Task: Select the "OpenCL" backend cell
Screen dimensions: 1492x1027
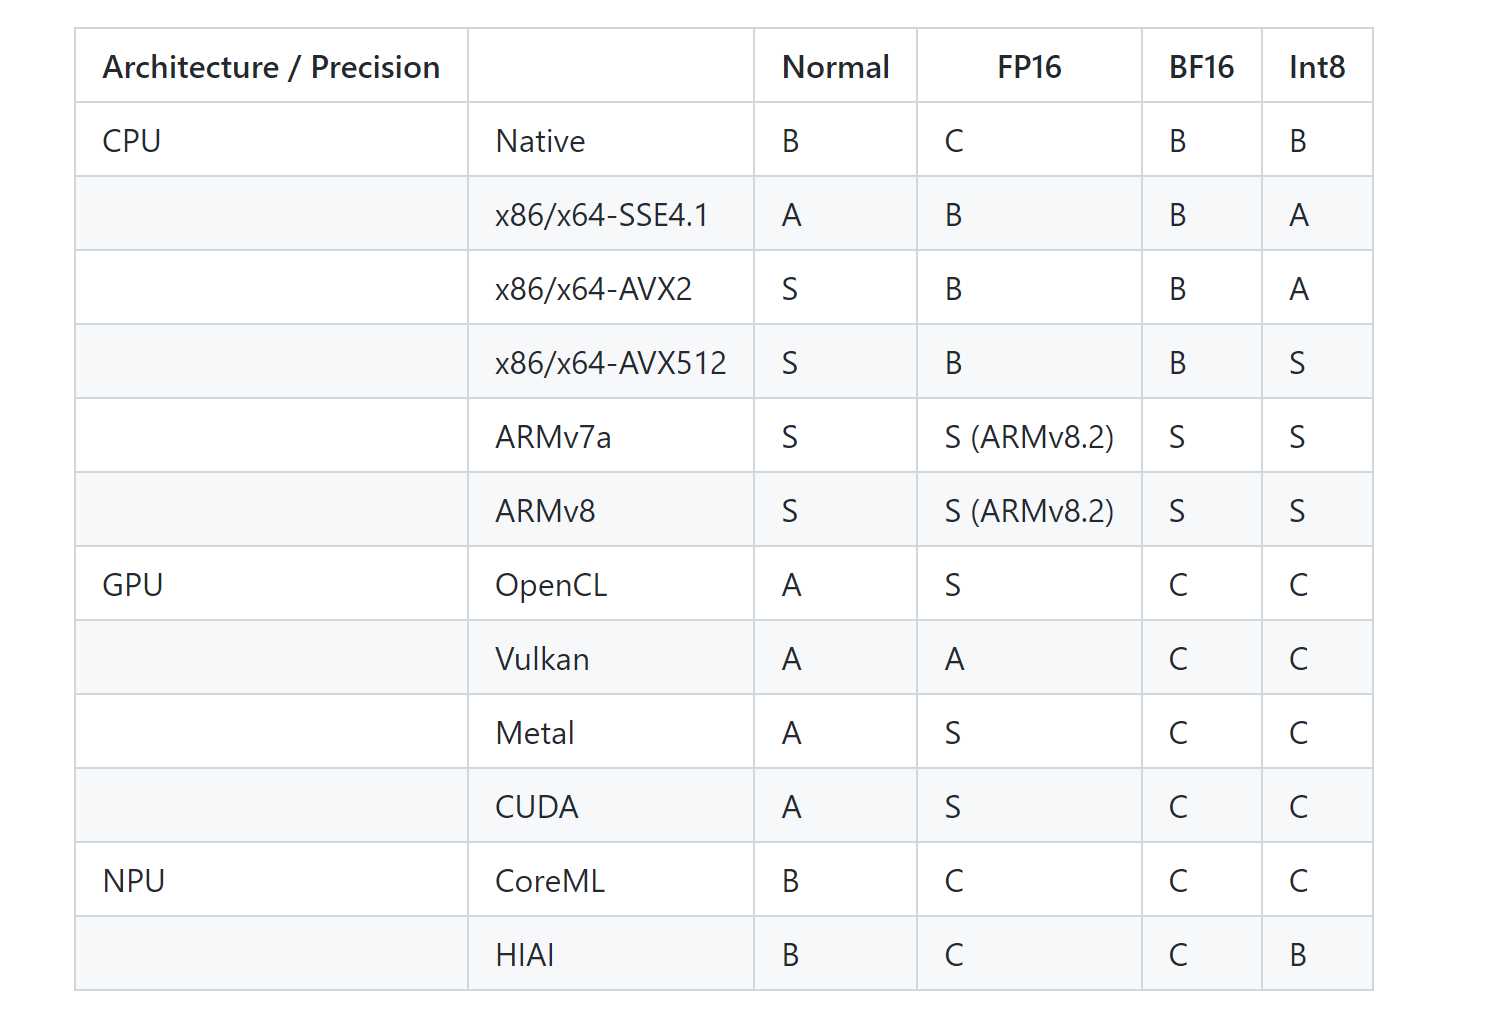Action: coord(551,585)
